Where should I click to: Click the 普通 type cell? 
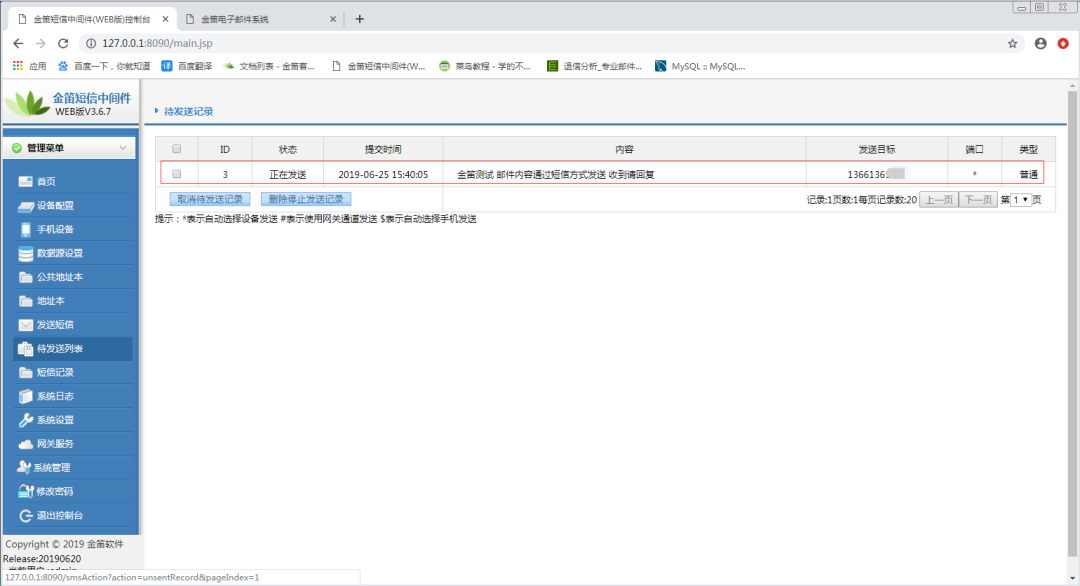(1028, 174)
